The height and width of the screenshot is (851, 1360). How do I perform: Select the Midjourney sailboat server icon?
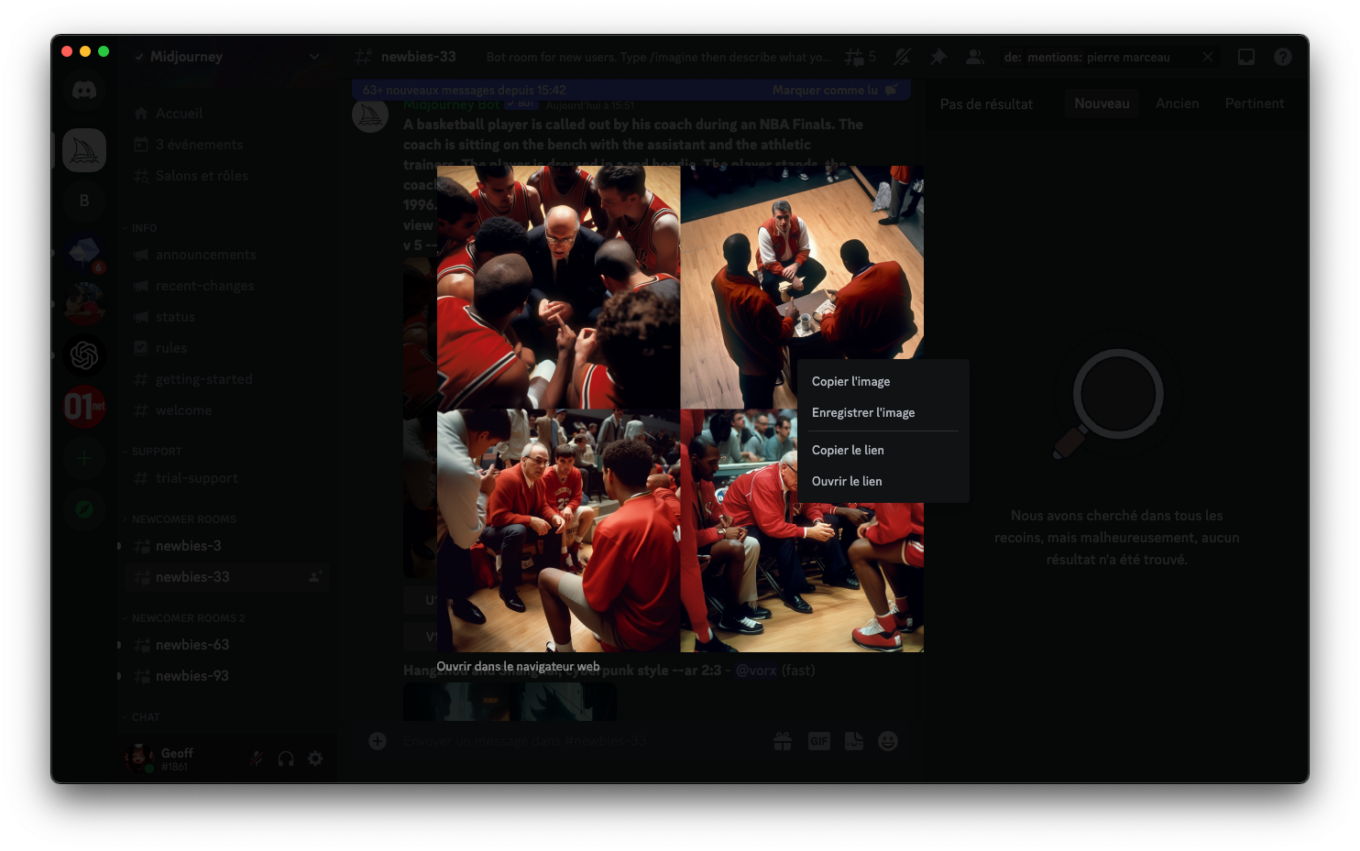(x=84, y=151)
